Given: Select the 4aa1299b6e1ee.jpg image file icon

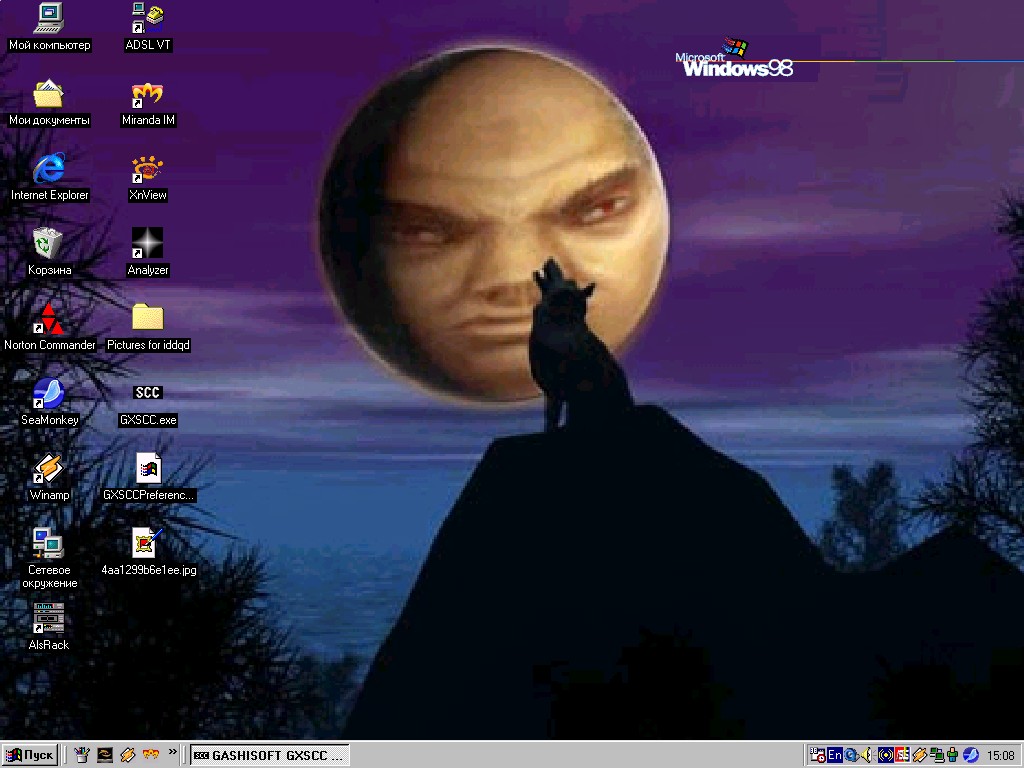Looking at the screenshot, I should [x=148, y=544].
